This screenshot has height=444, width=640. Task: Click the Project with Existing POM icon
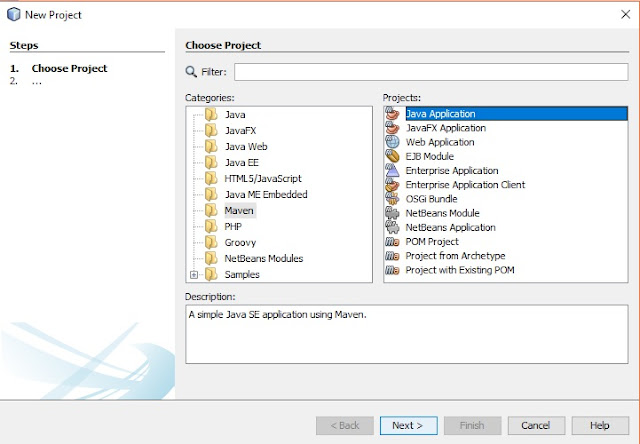tap(392, 270)
